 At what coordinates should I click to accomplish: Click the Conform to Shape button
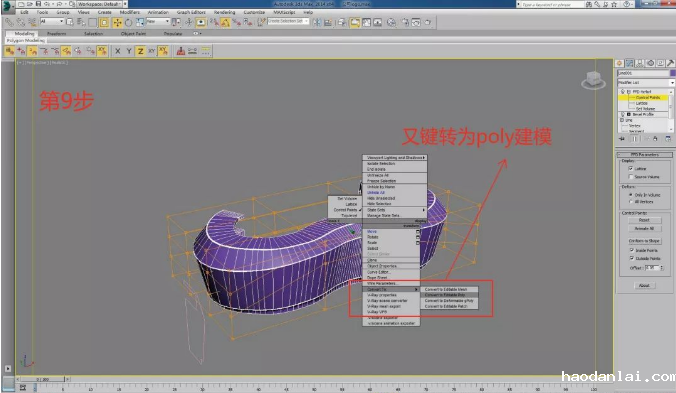coord(644,241)
